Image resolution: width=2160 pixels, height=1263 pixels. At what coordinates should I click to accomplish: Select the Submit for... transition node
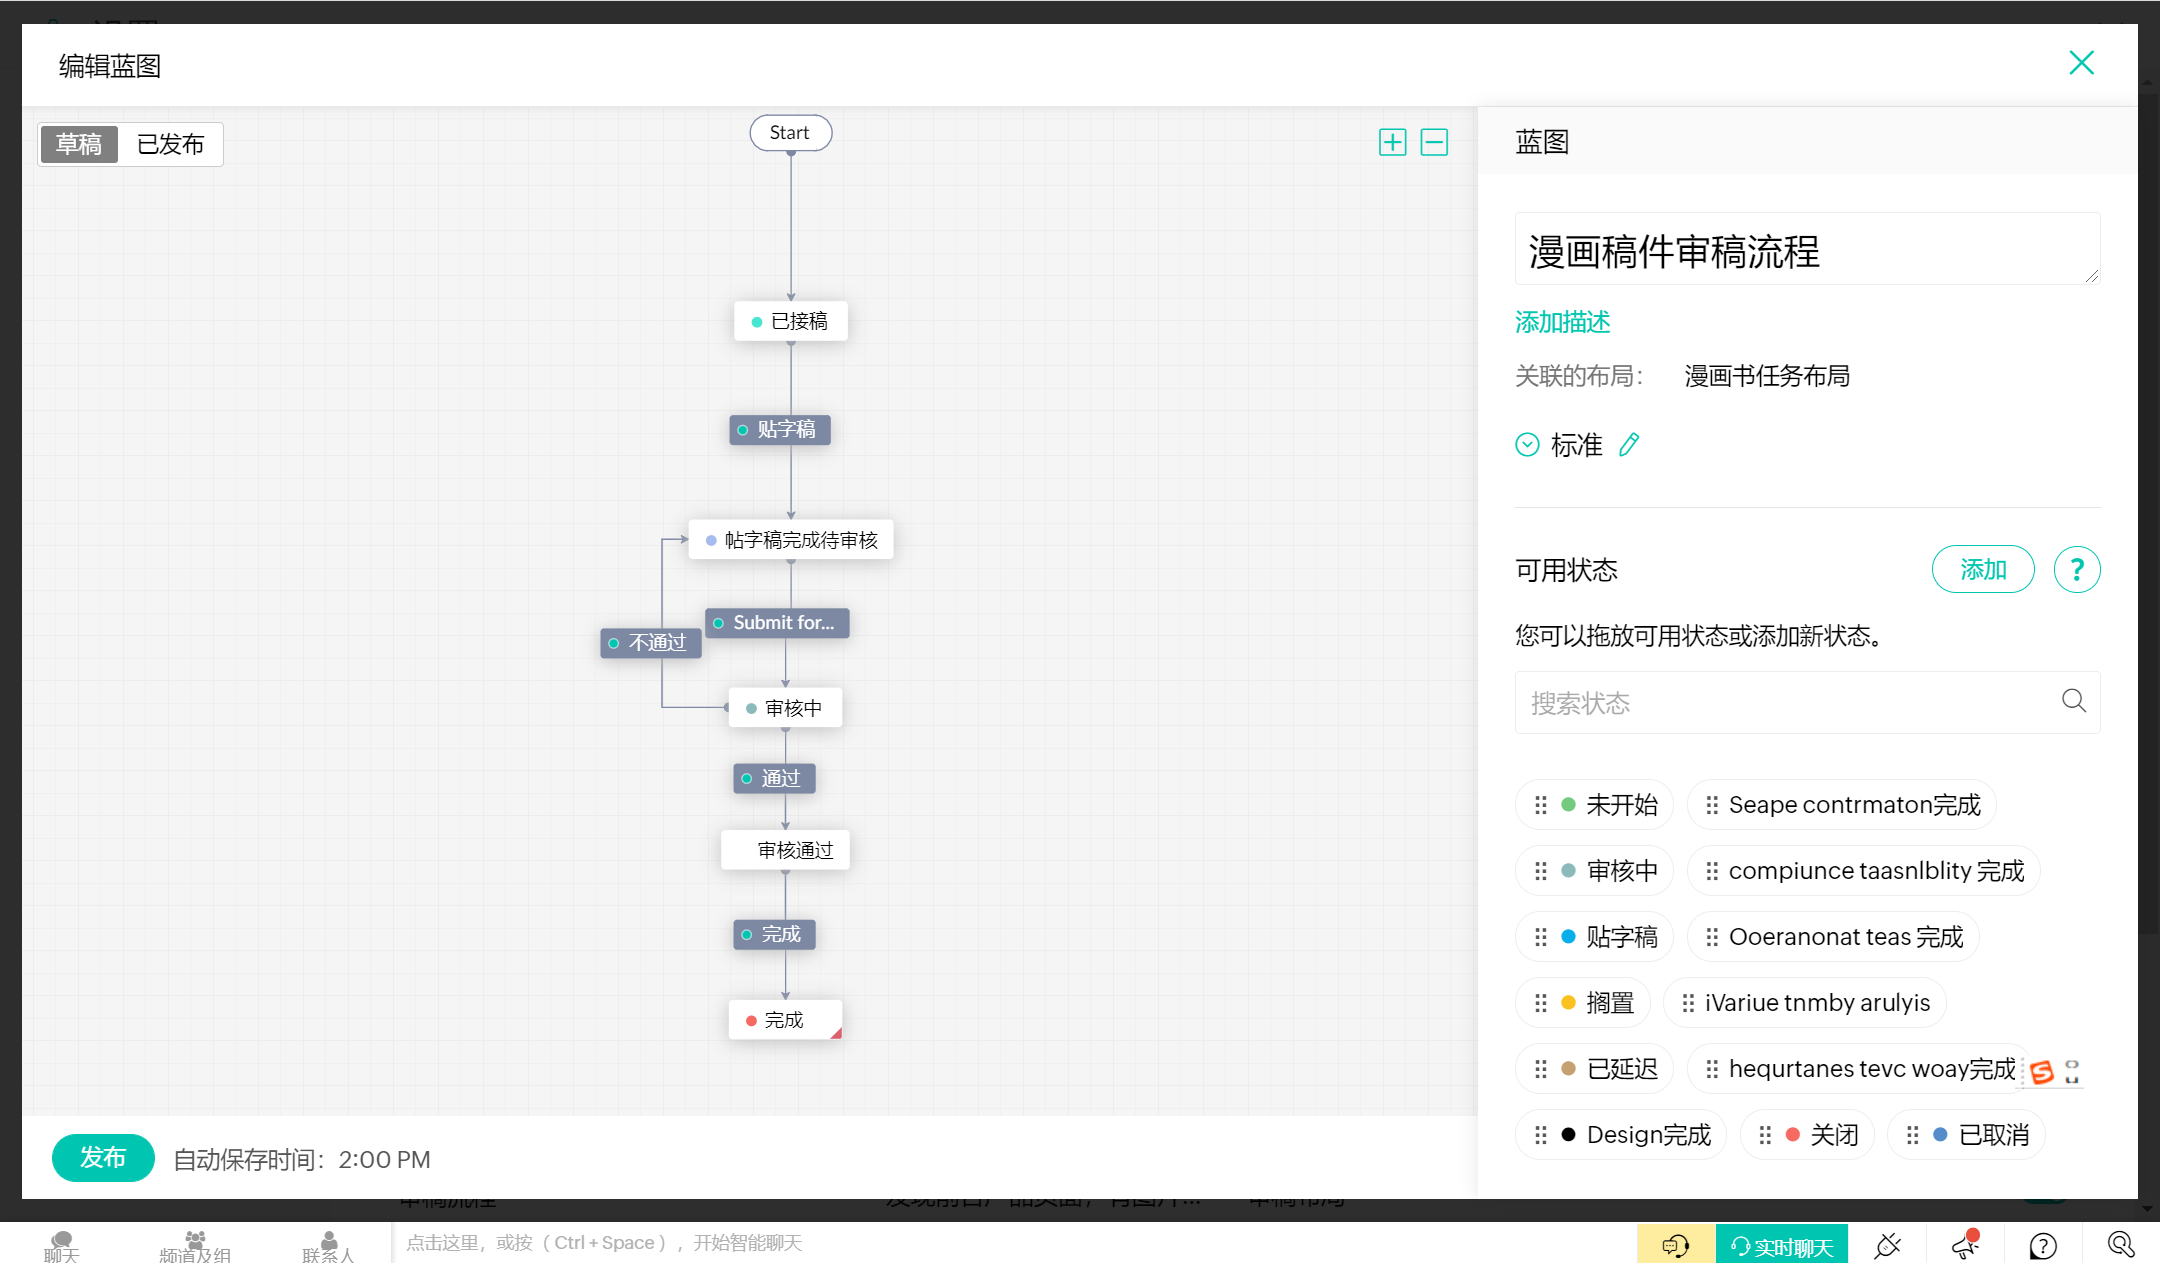point(777,622)
